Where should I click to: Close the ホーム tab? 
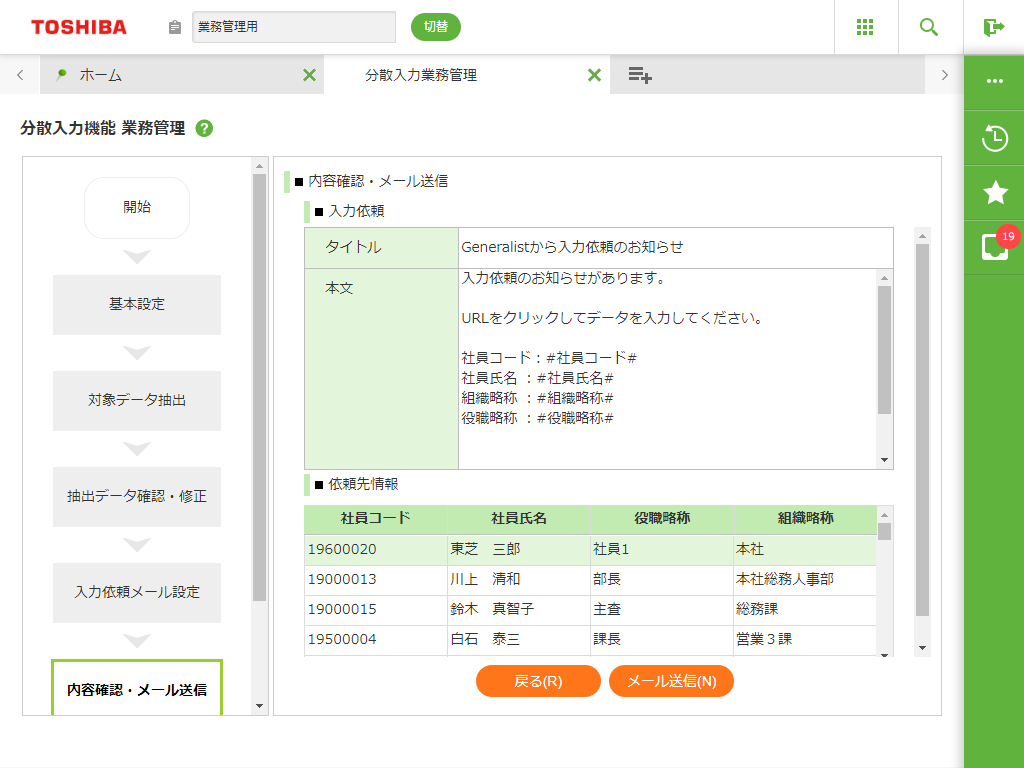click(309, 75)
